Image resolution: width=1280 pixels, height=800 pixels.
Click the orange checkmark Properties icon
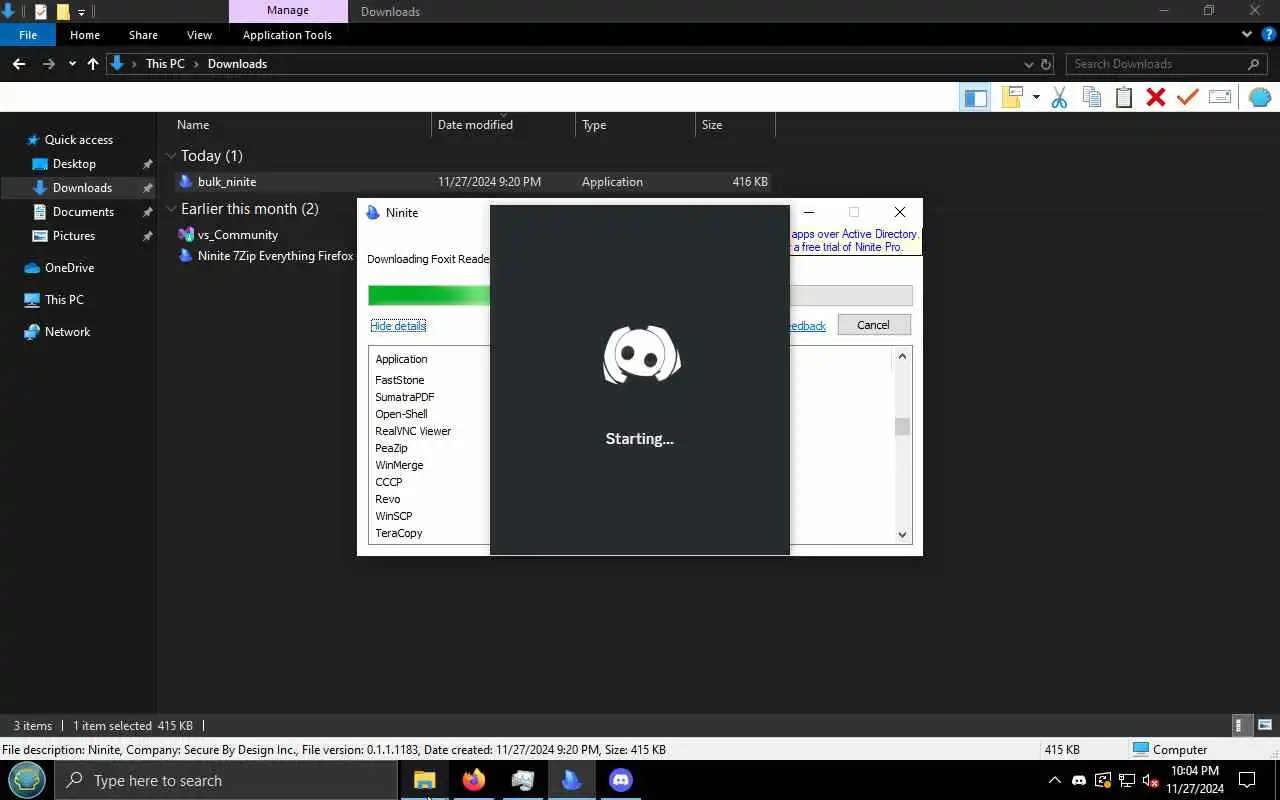click(1188, 97)
